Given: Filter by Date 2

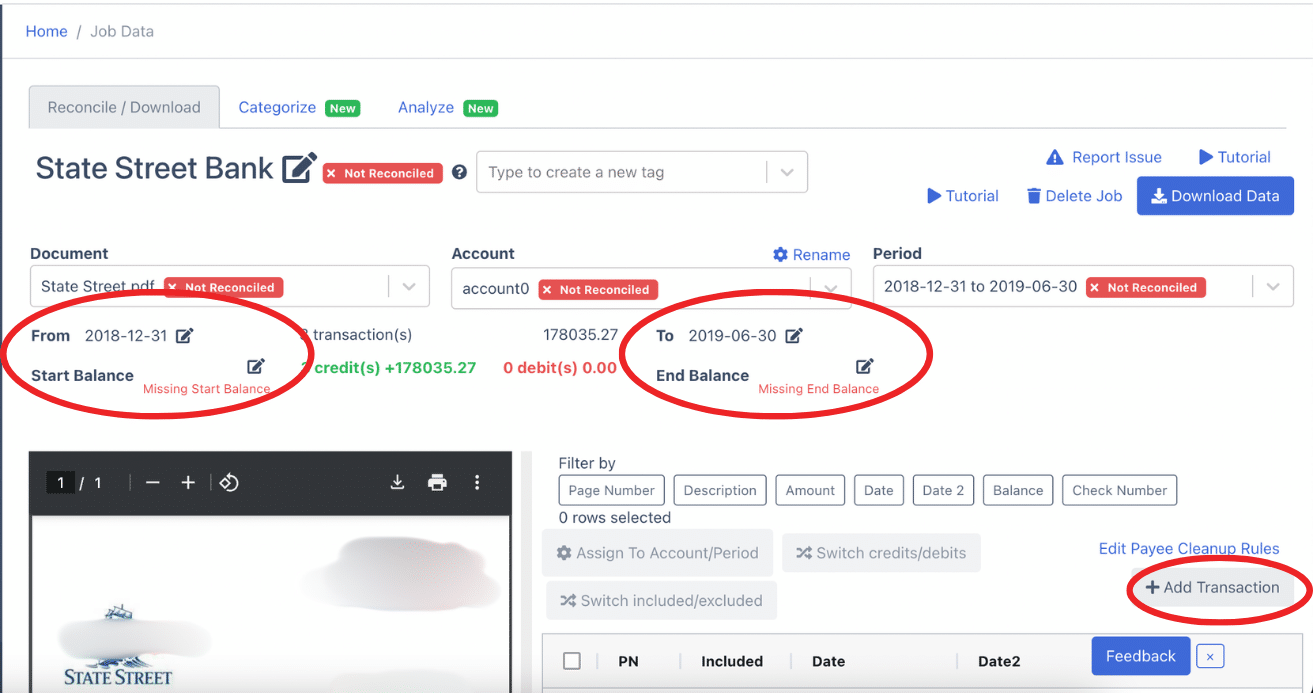Looking at the screenshot, I should 943,490.
